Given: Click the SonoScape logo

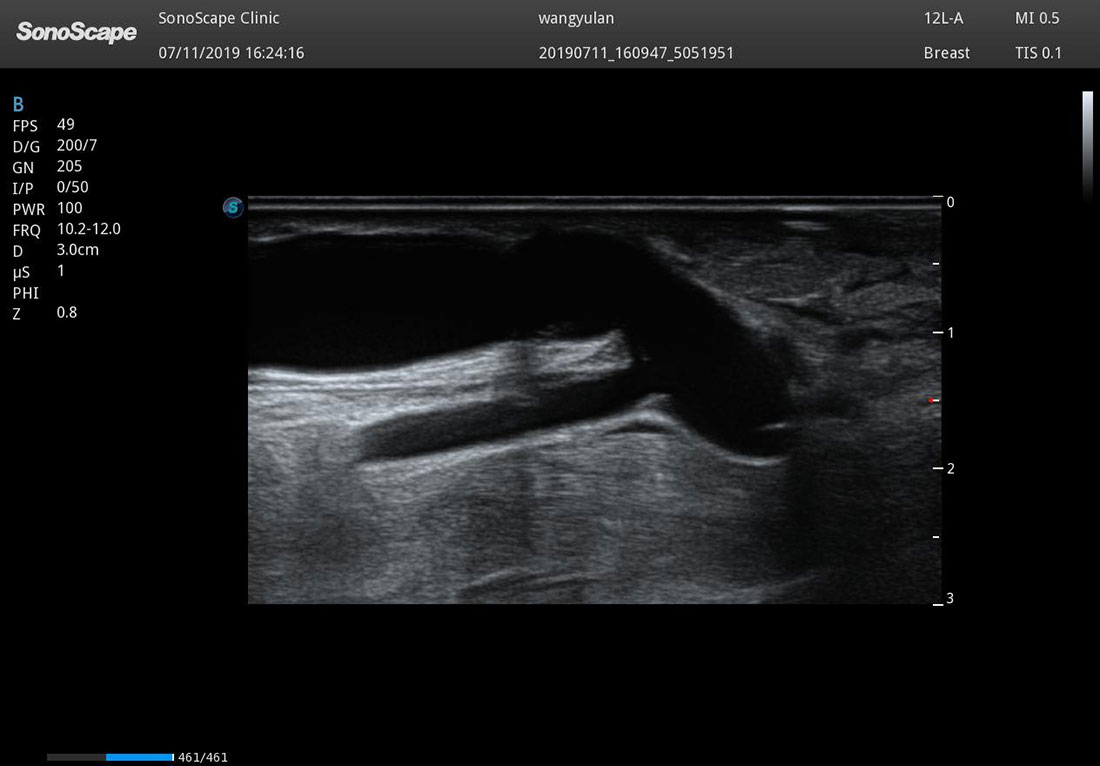Looking at the screenshot, I should 76,32.
